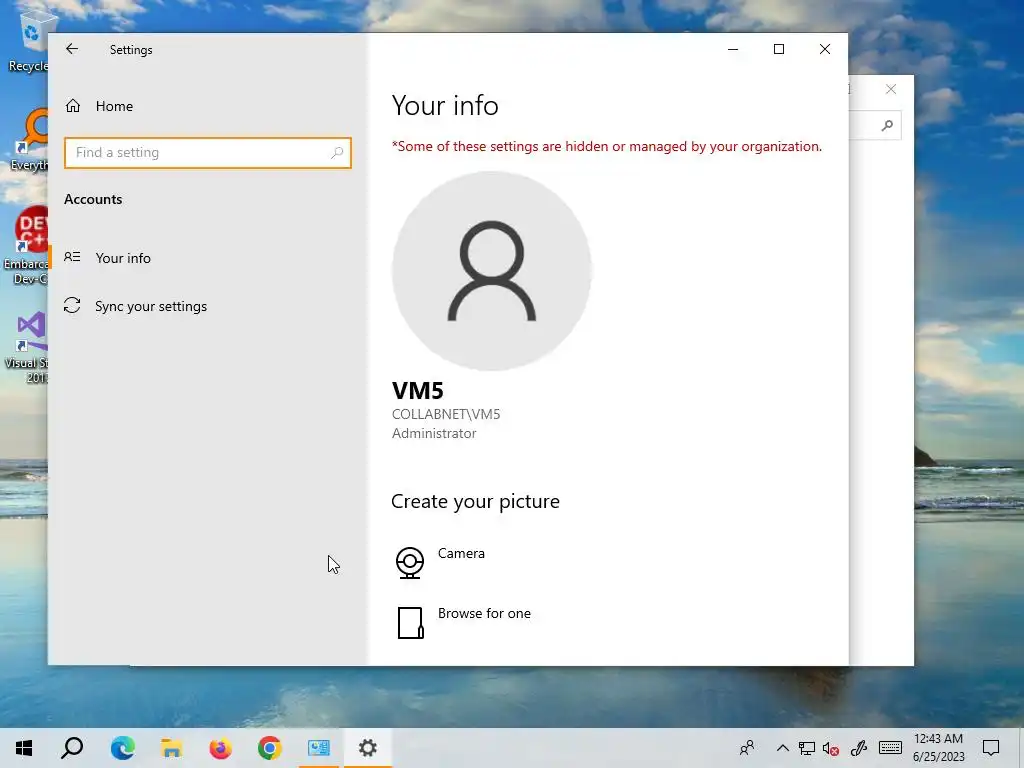Click the search magnifier in the background window
Viewport: 1024px width, 768px height.
click(x=887, y=125)
